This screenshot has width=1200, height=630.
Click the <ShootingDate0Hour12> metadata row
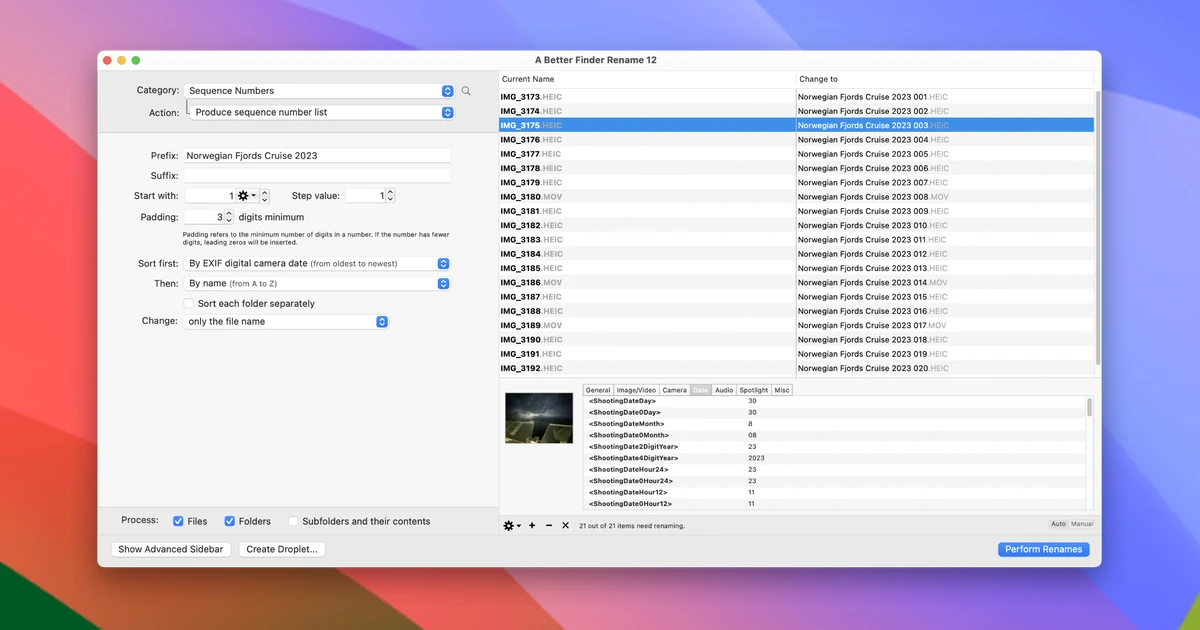tap(835, 504)
